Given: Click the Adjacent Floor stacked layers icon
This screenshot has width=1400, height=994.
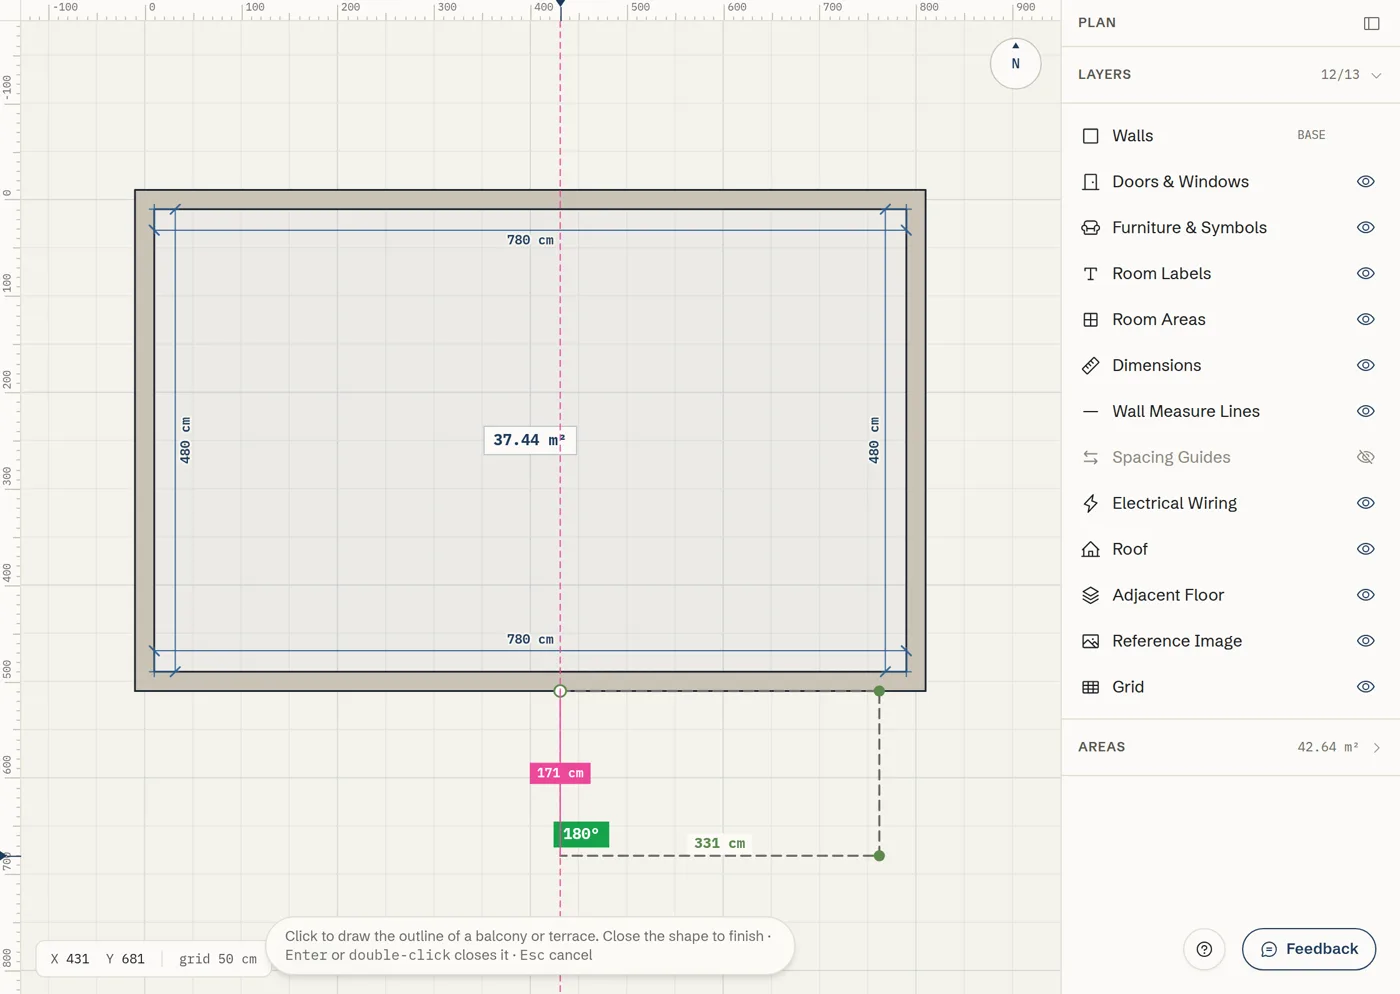Looking at the screenshot, I should pyautogui.click(x=1090, y=596).
